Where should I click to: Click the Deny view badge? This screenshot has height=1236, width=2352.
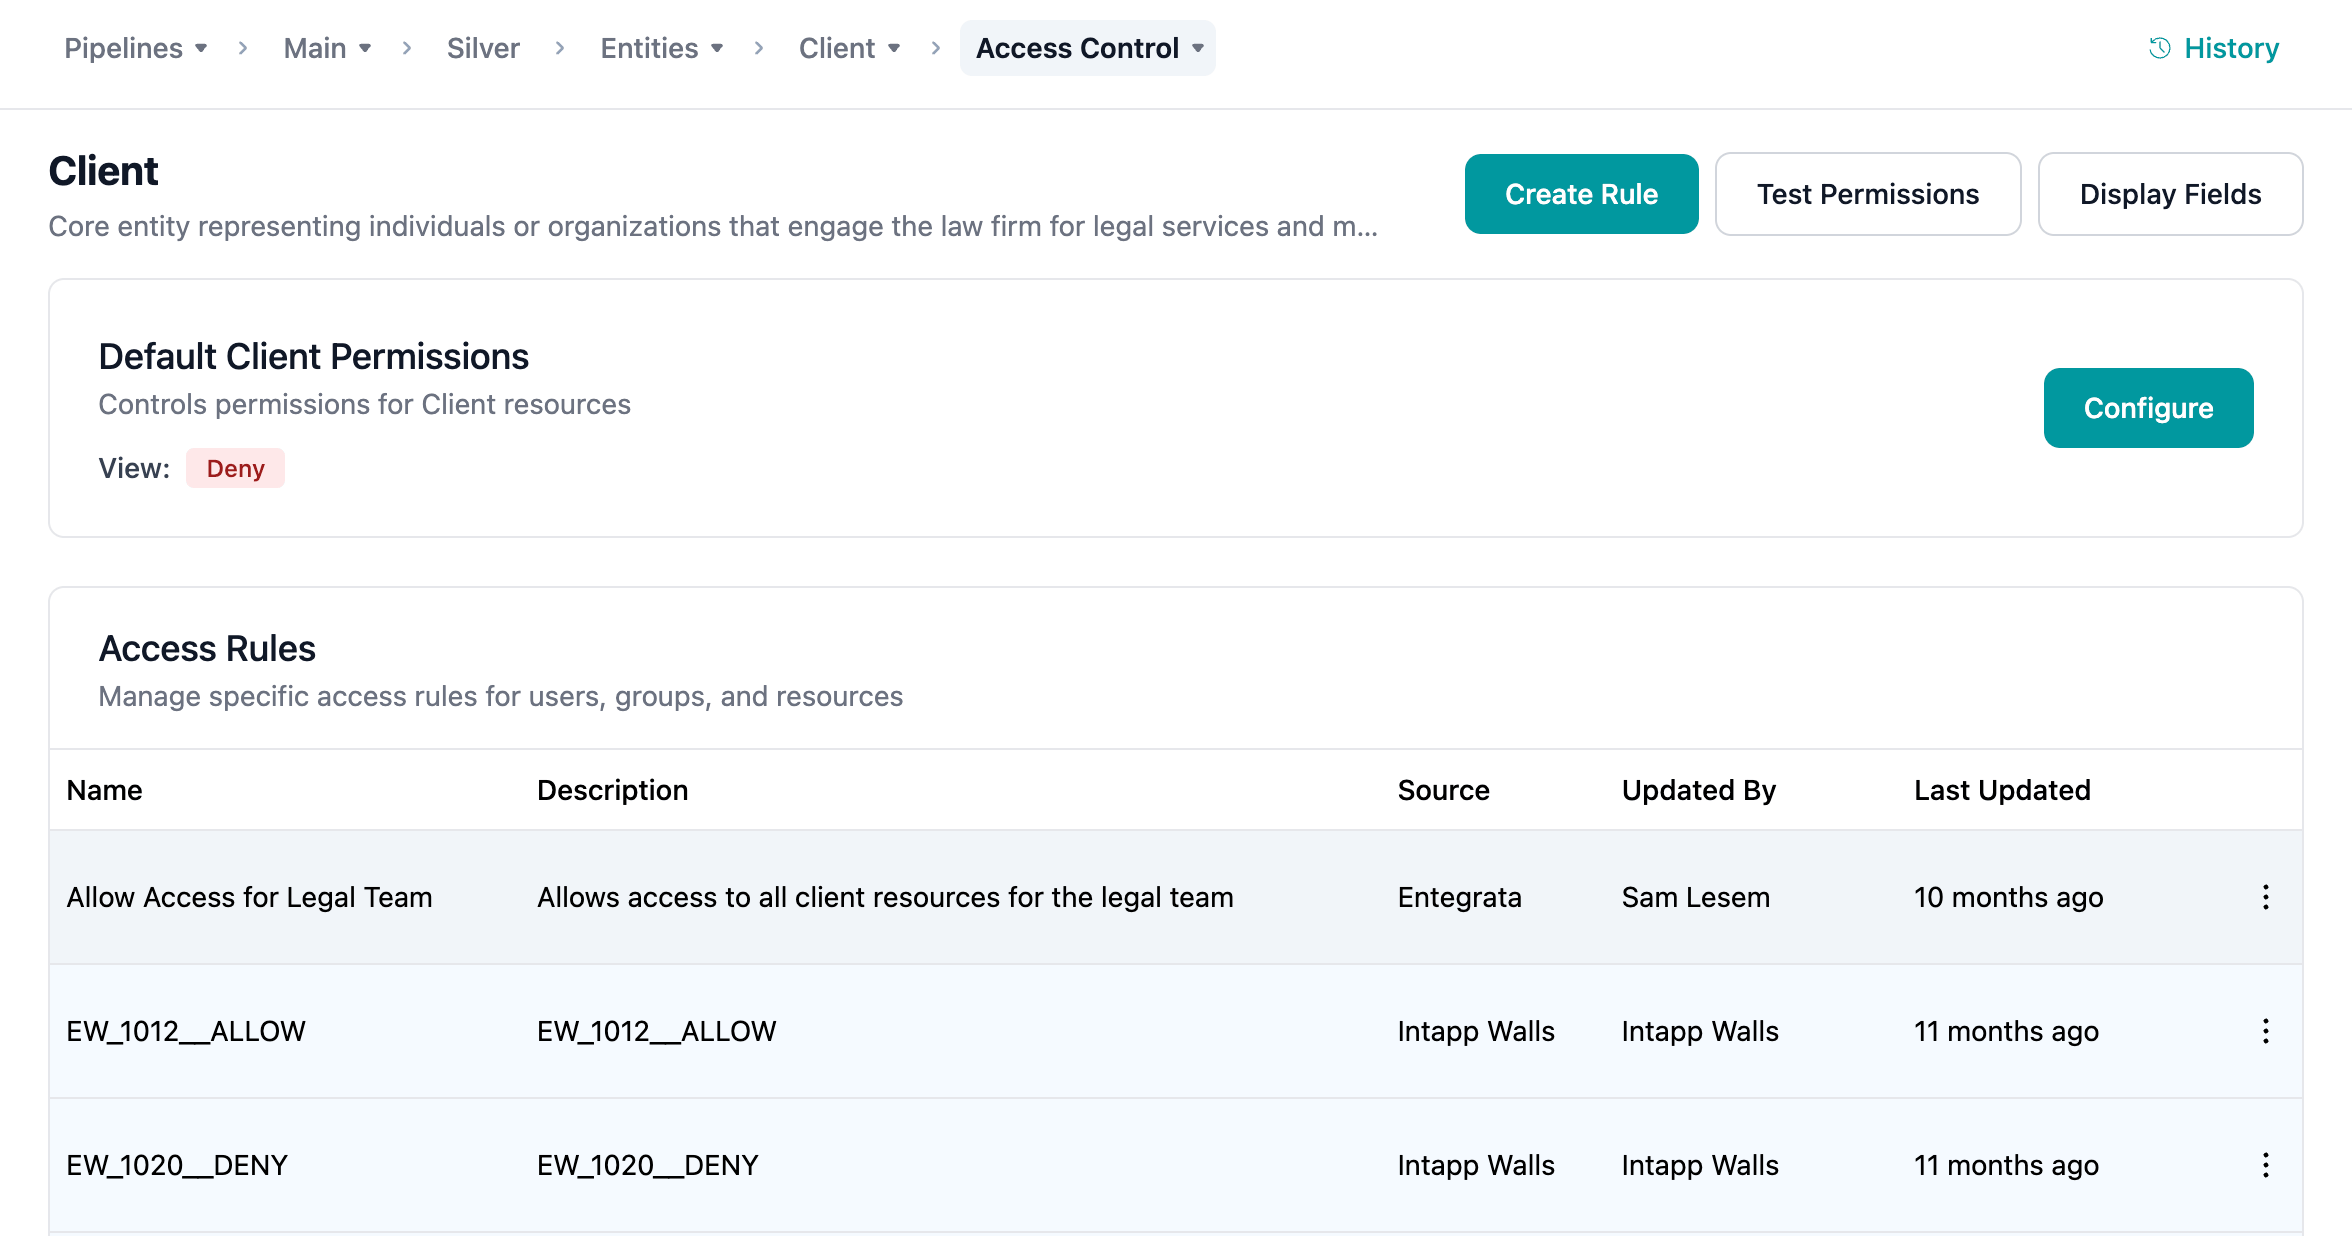click(x=235, y=468)
